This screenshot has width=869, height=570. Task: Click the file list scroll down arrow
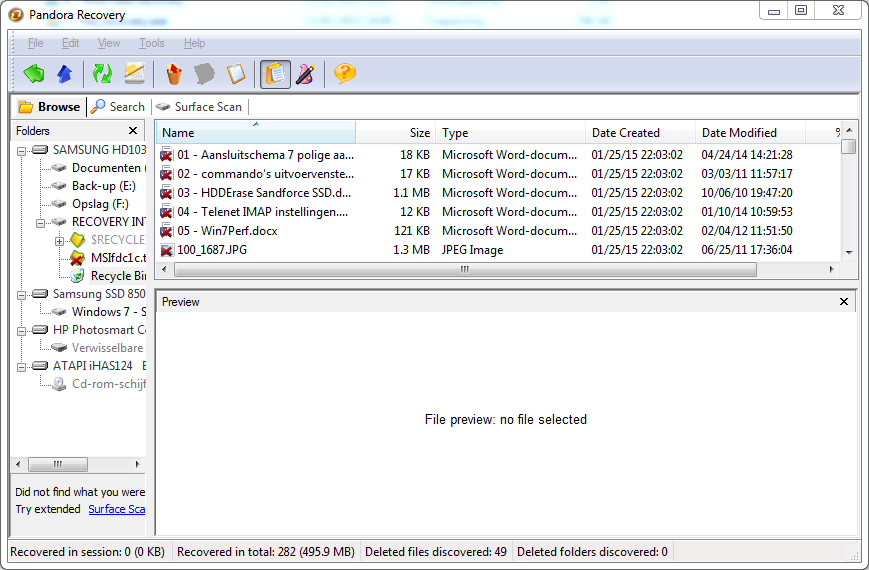(x=848, y=252)
